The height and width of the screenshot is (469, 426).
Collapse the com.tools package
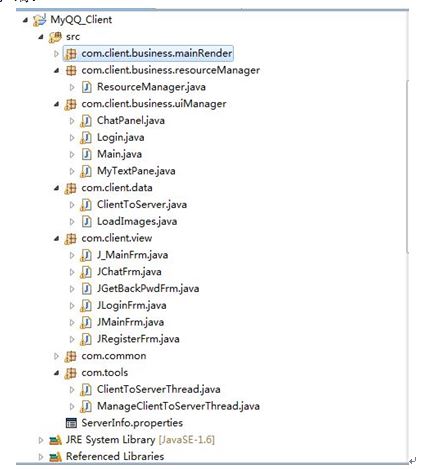[x=57, y=373]
